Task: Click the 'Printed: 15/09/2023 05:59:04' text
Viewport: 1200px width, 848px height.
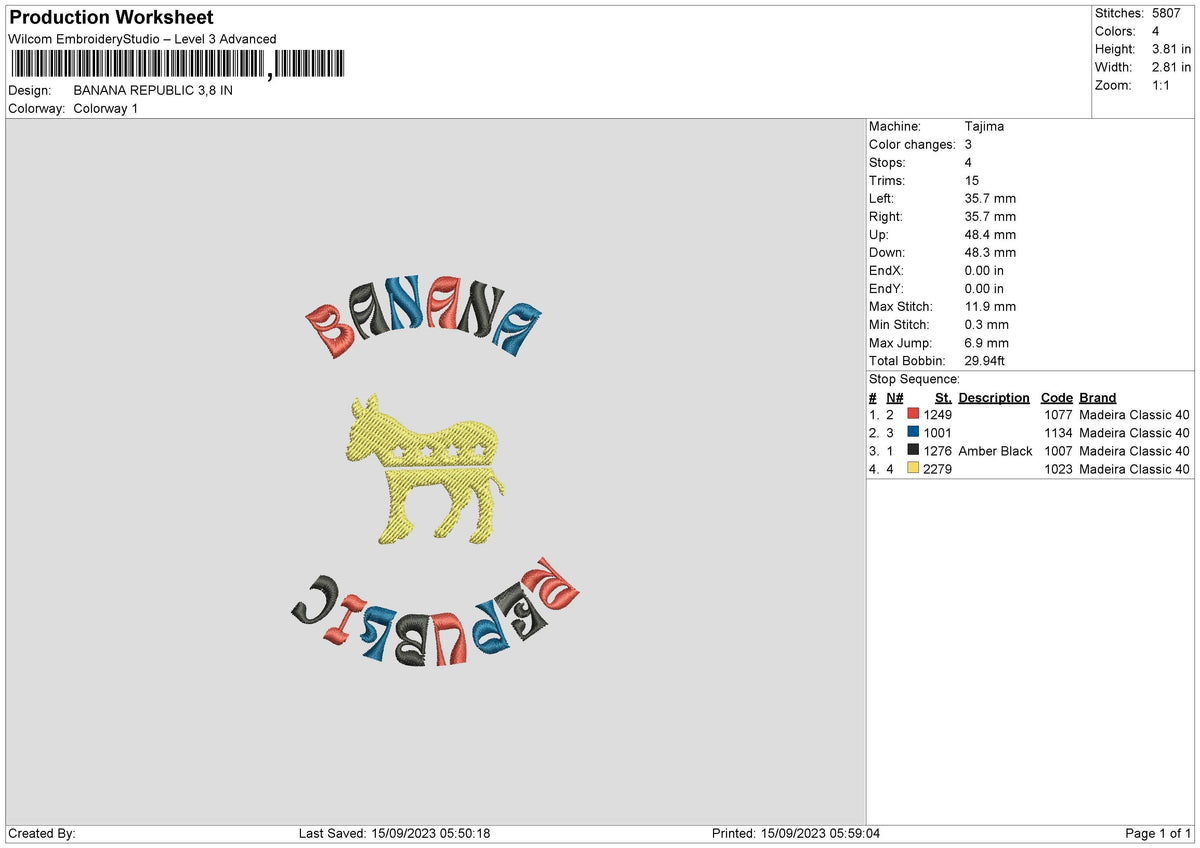Action: (795, 833)
